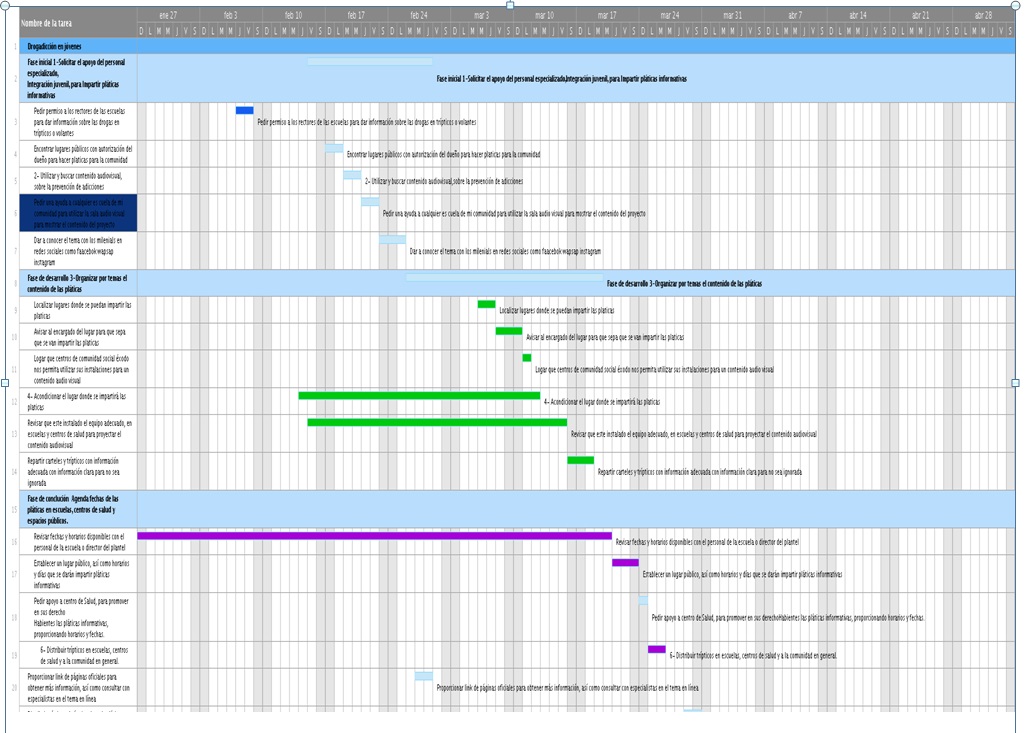Click the 'abr 28' week header

[x=983, y=15]
